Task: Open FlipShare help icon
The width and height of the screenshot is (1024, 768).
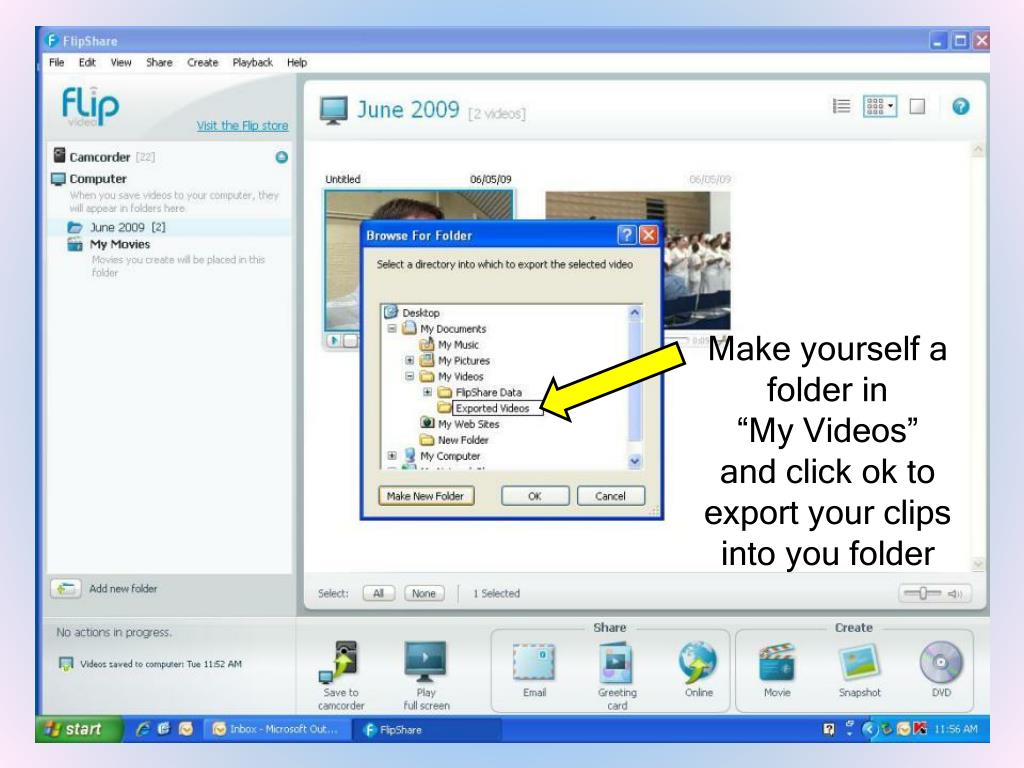Action: pyautogui.click(x=961, y=106)
